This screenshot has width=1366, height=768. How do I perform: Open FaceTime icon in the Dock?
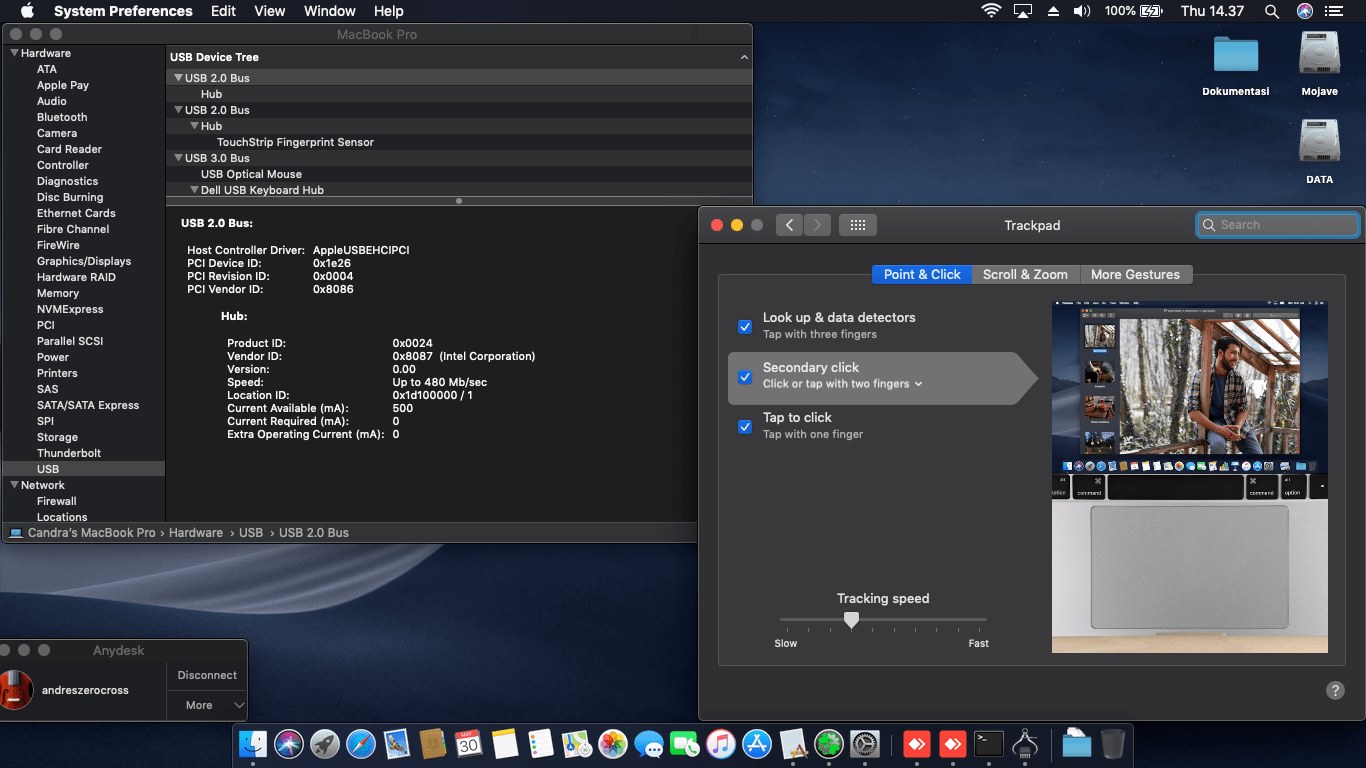684,743
